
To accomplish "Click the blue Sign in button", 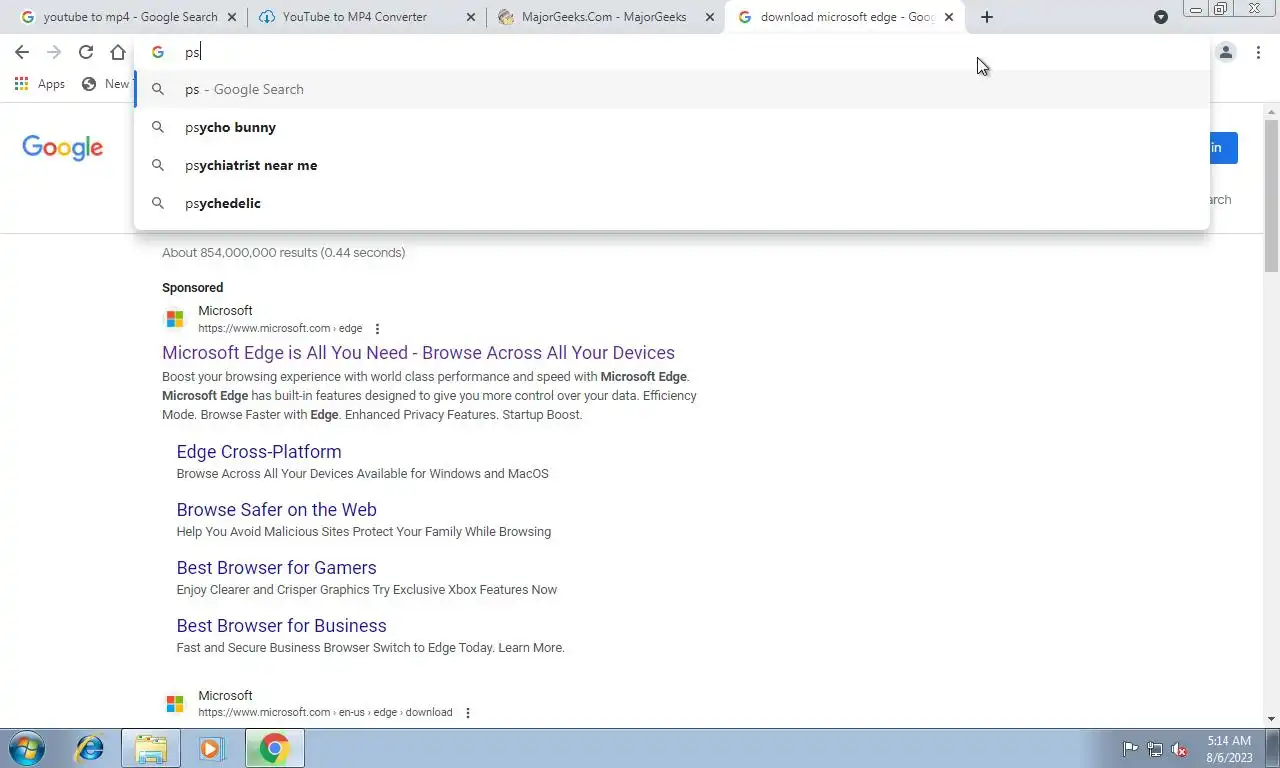I will coord(1223,148).
